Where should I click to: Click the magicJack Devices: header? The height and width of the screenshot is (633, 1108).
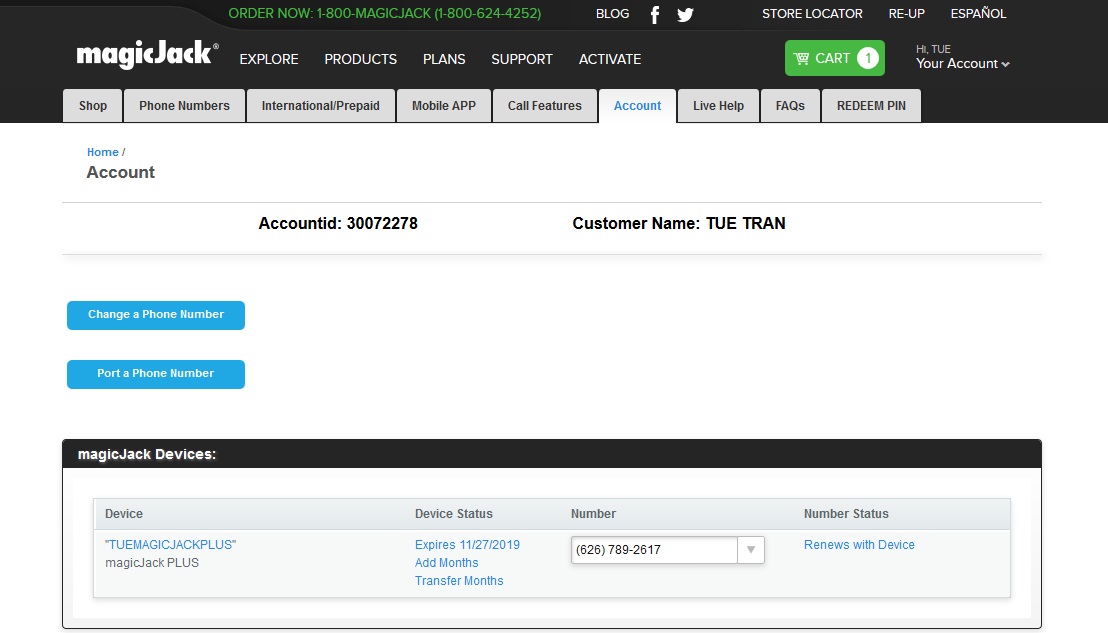(147, 454)
